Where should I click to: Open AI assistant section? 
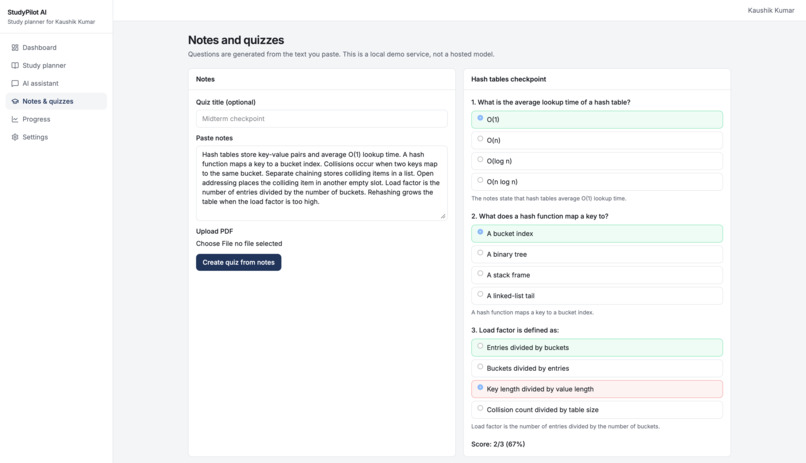[x=56, y=83]
